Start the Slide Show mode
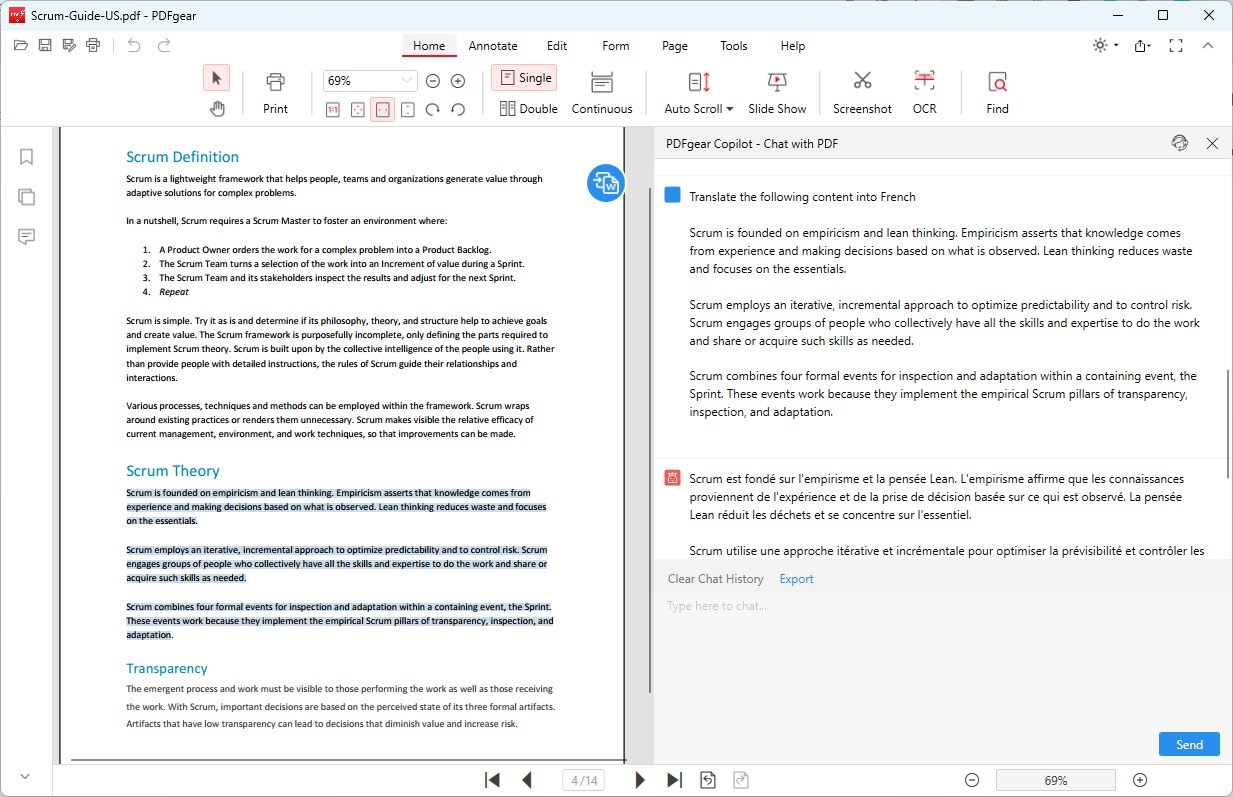Image resolution: width=1233 pixels, height=797 pixels. 777,92
